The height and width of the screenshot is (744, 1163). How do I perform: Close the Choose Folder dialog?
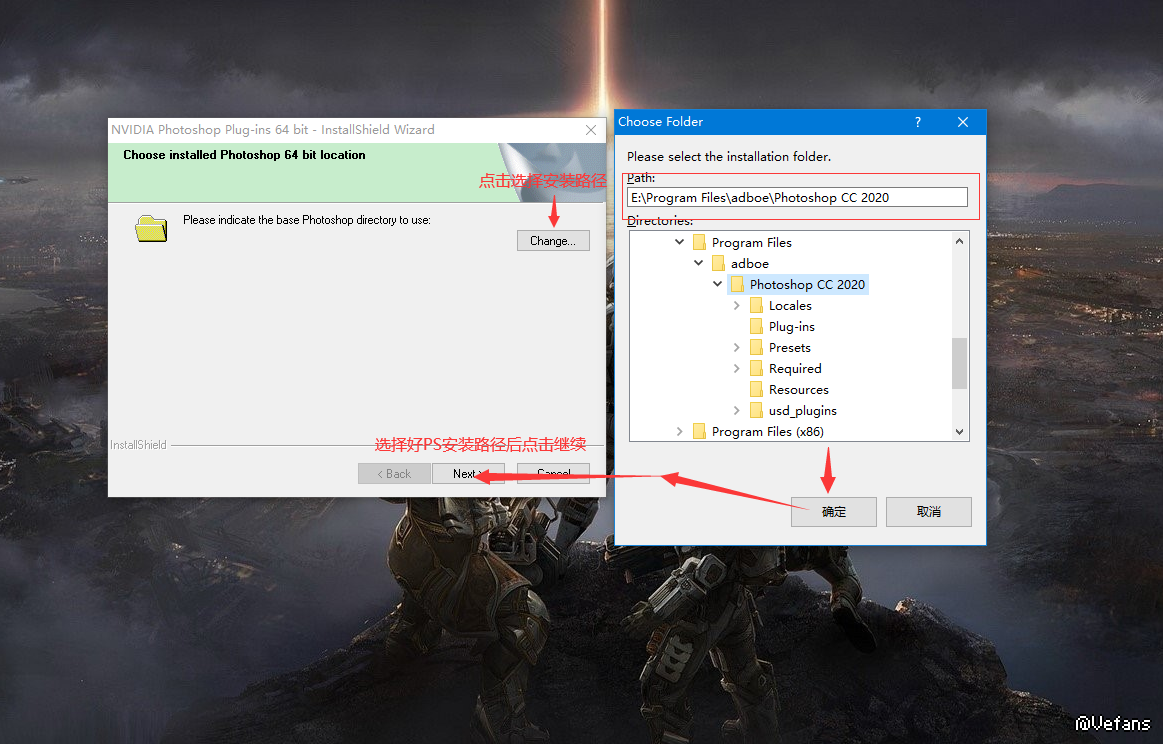tap(963, 122)
